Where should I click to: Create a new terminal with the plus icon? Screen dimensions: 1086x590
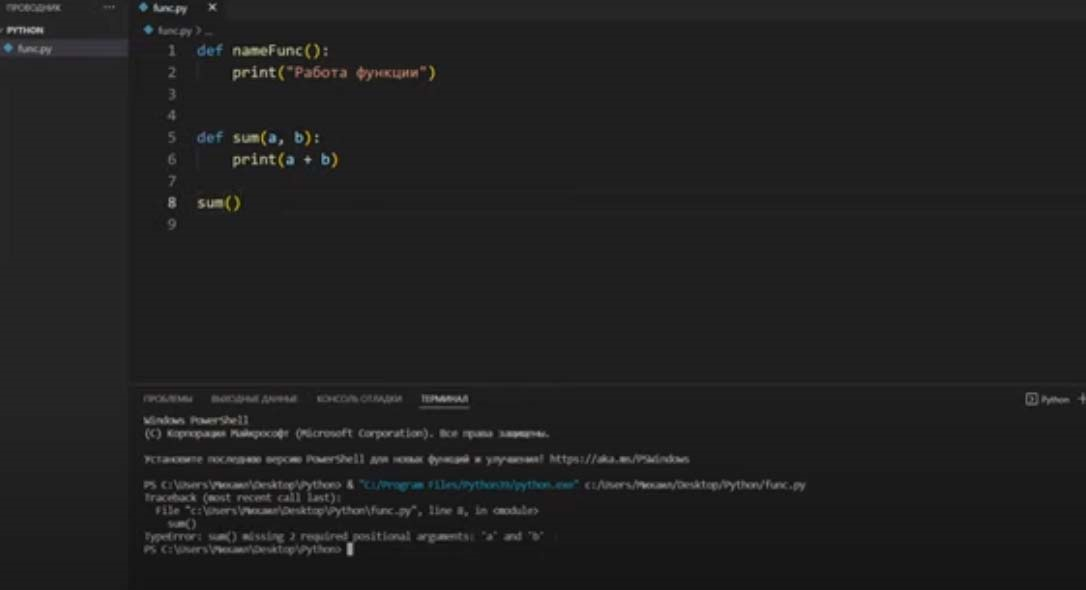[1080, 397]
